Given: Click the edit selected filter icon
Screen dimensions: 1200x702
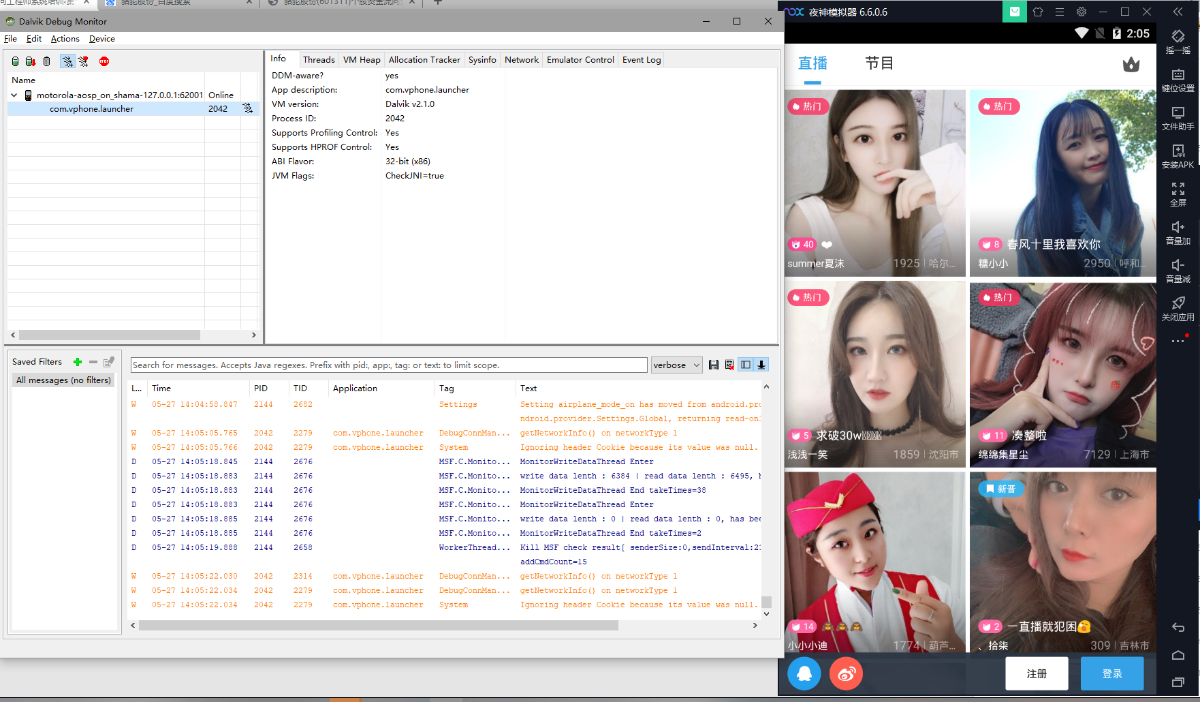Looking at the screenshot, I should [109, 362].
